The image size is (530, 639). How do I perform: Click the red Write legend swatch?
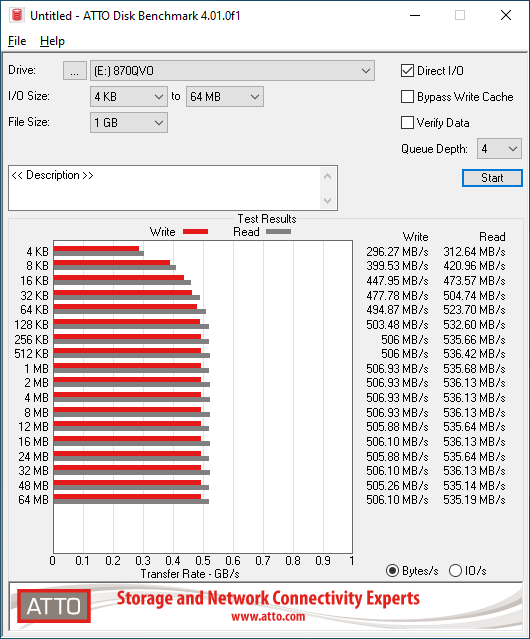tap(196, 231)
